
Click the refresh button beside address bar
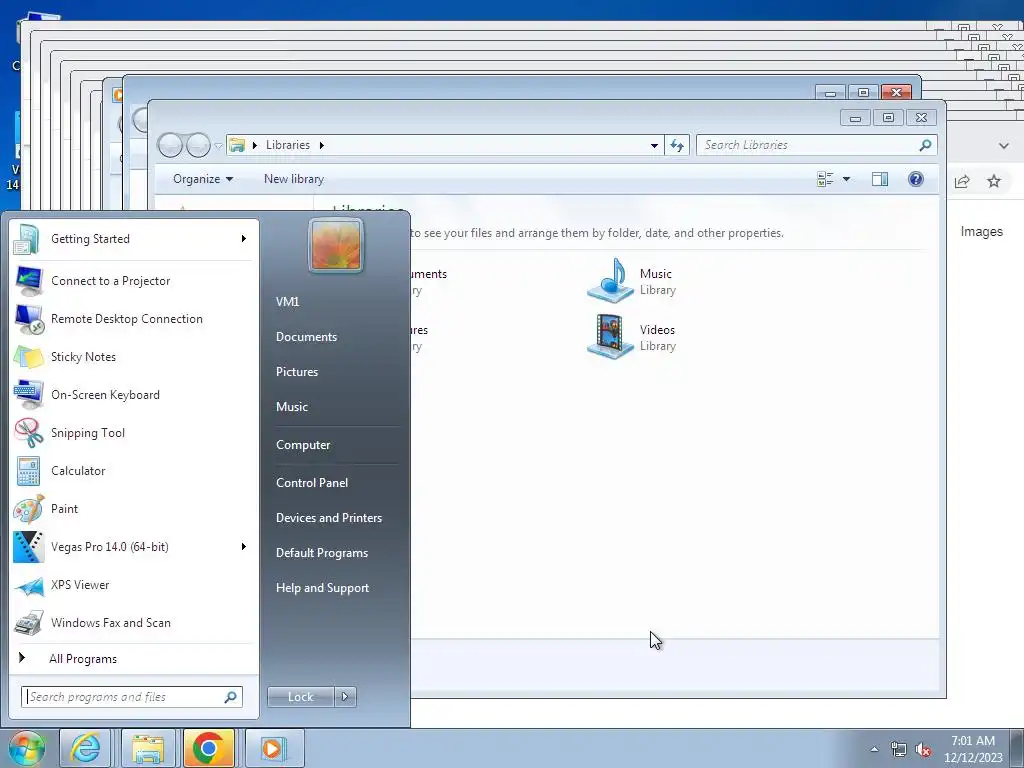pyautogui.click(x=677, y=146)
